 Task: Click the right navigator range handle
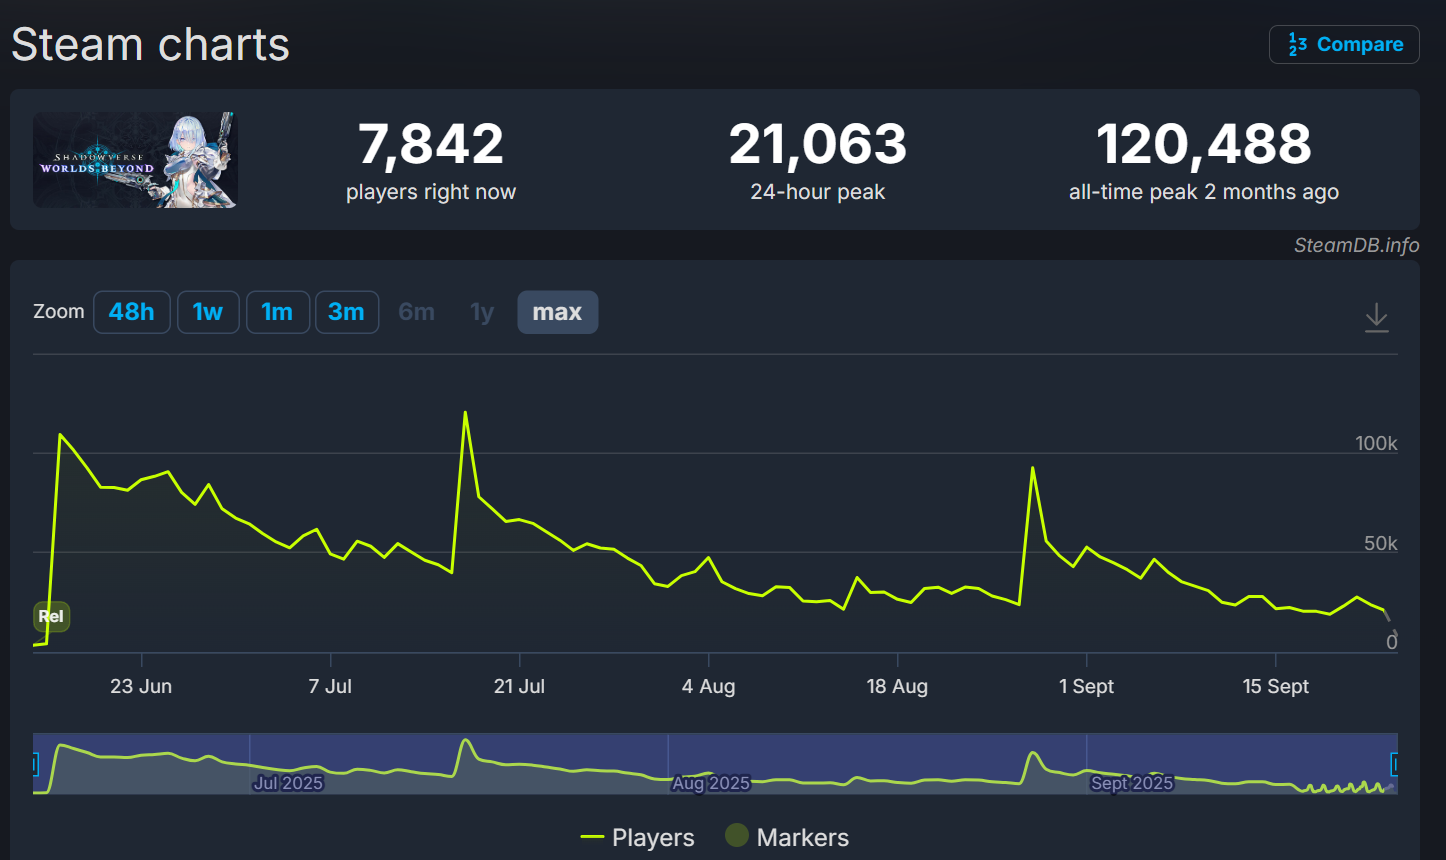[x=1395, y=765]
